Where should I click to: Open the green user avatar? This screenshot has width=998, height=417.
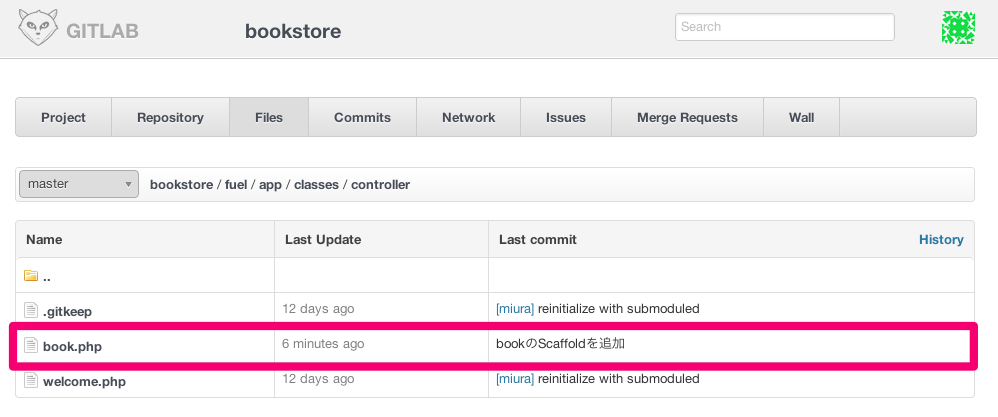click(x=958, y=28)
